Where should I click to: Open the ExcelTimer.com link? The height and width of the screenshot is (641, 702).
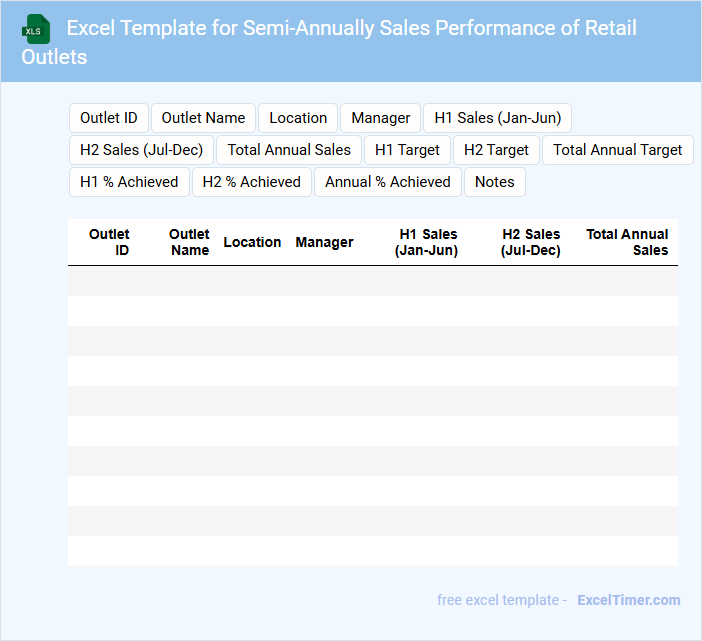click(628, 600)
